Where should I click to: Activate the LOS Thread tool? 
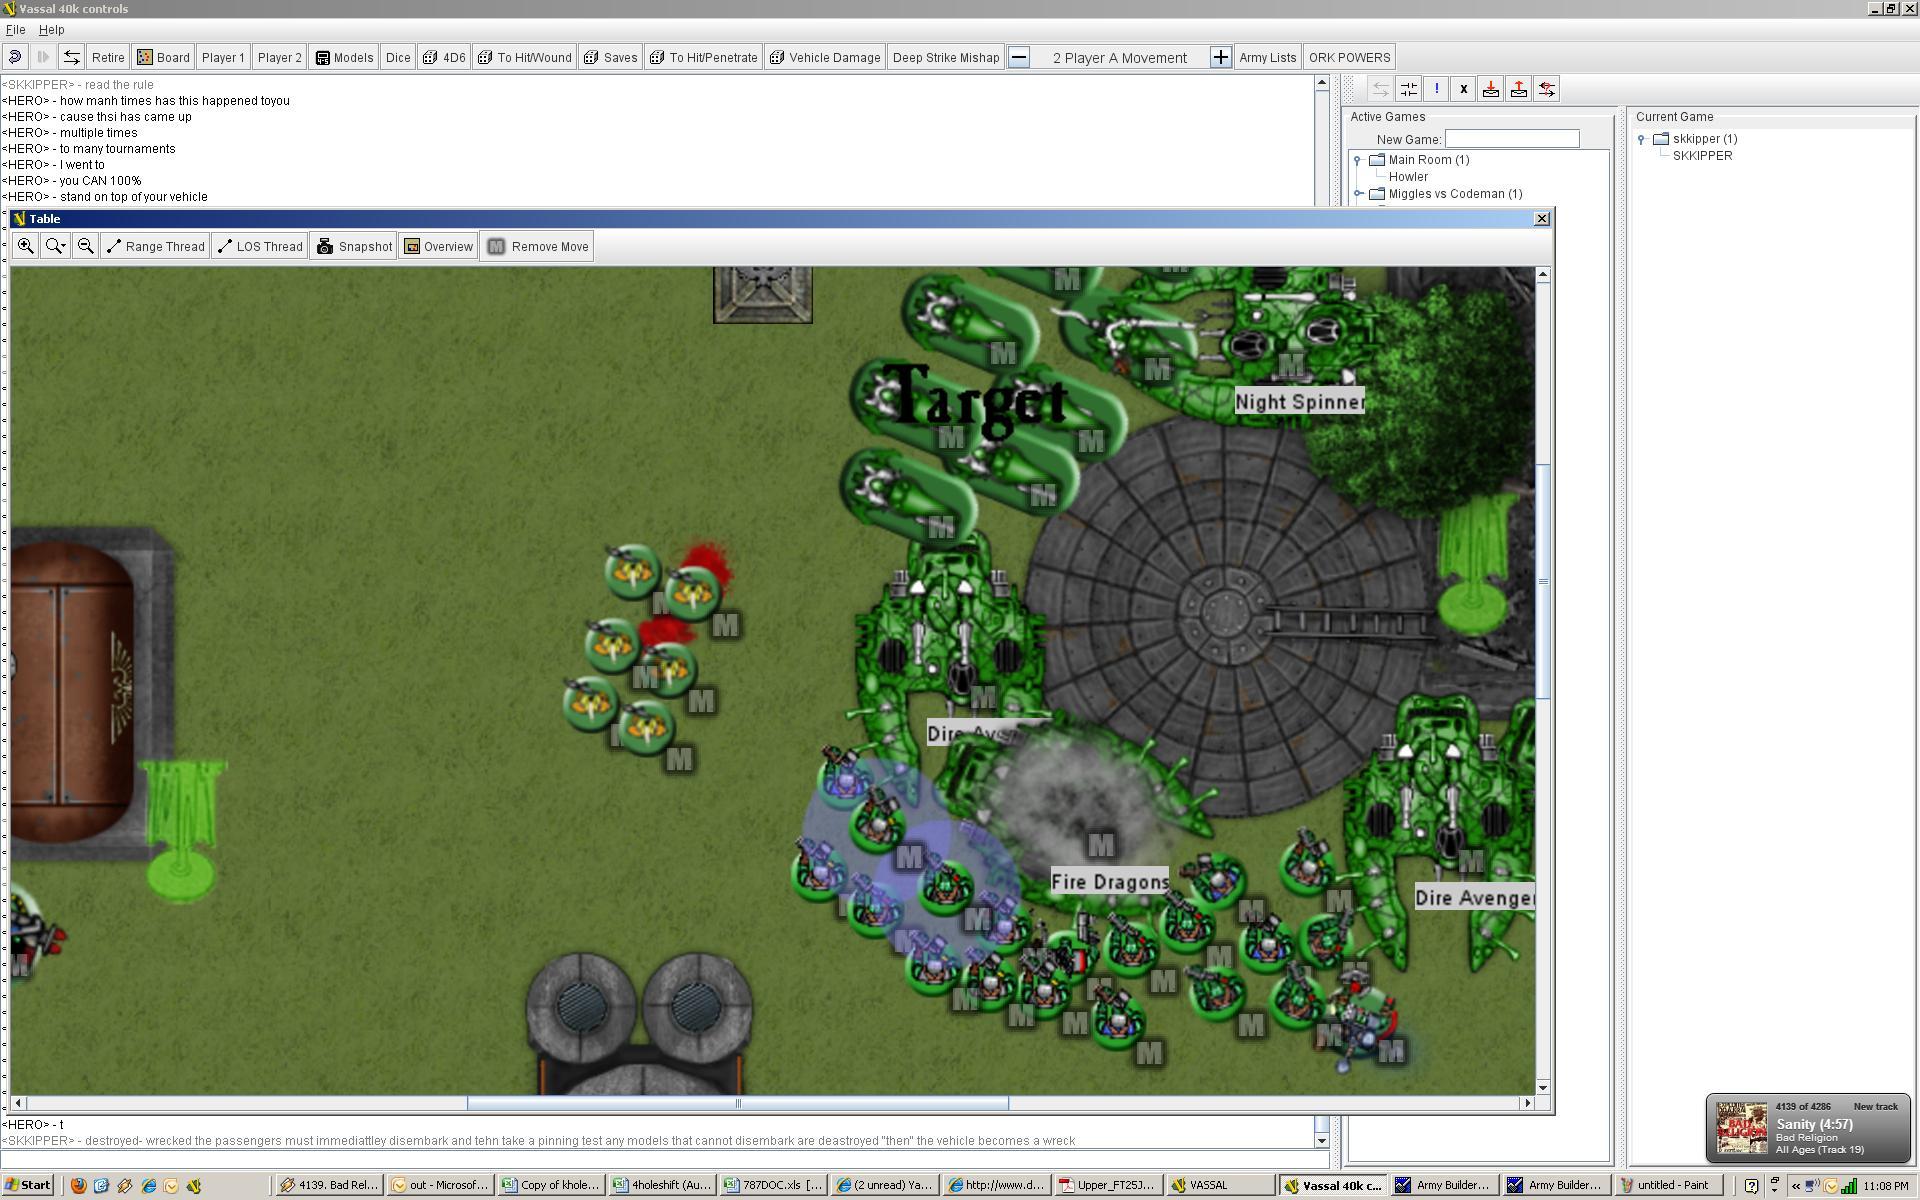point(260,246)
